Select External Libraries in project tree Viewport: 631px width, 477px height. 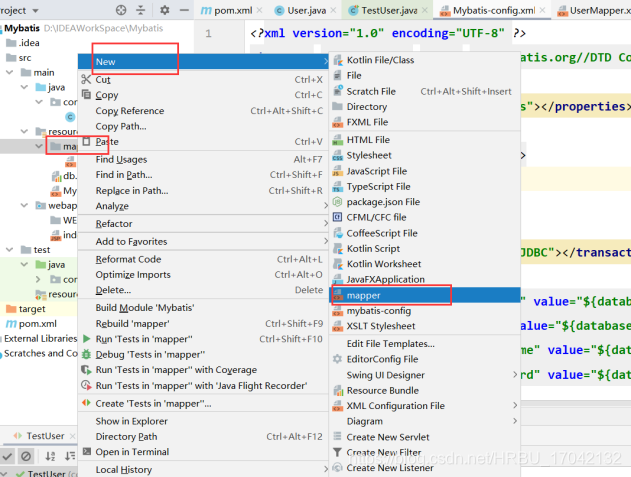click(40, 339)
